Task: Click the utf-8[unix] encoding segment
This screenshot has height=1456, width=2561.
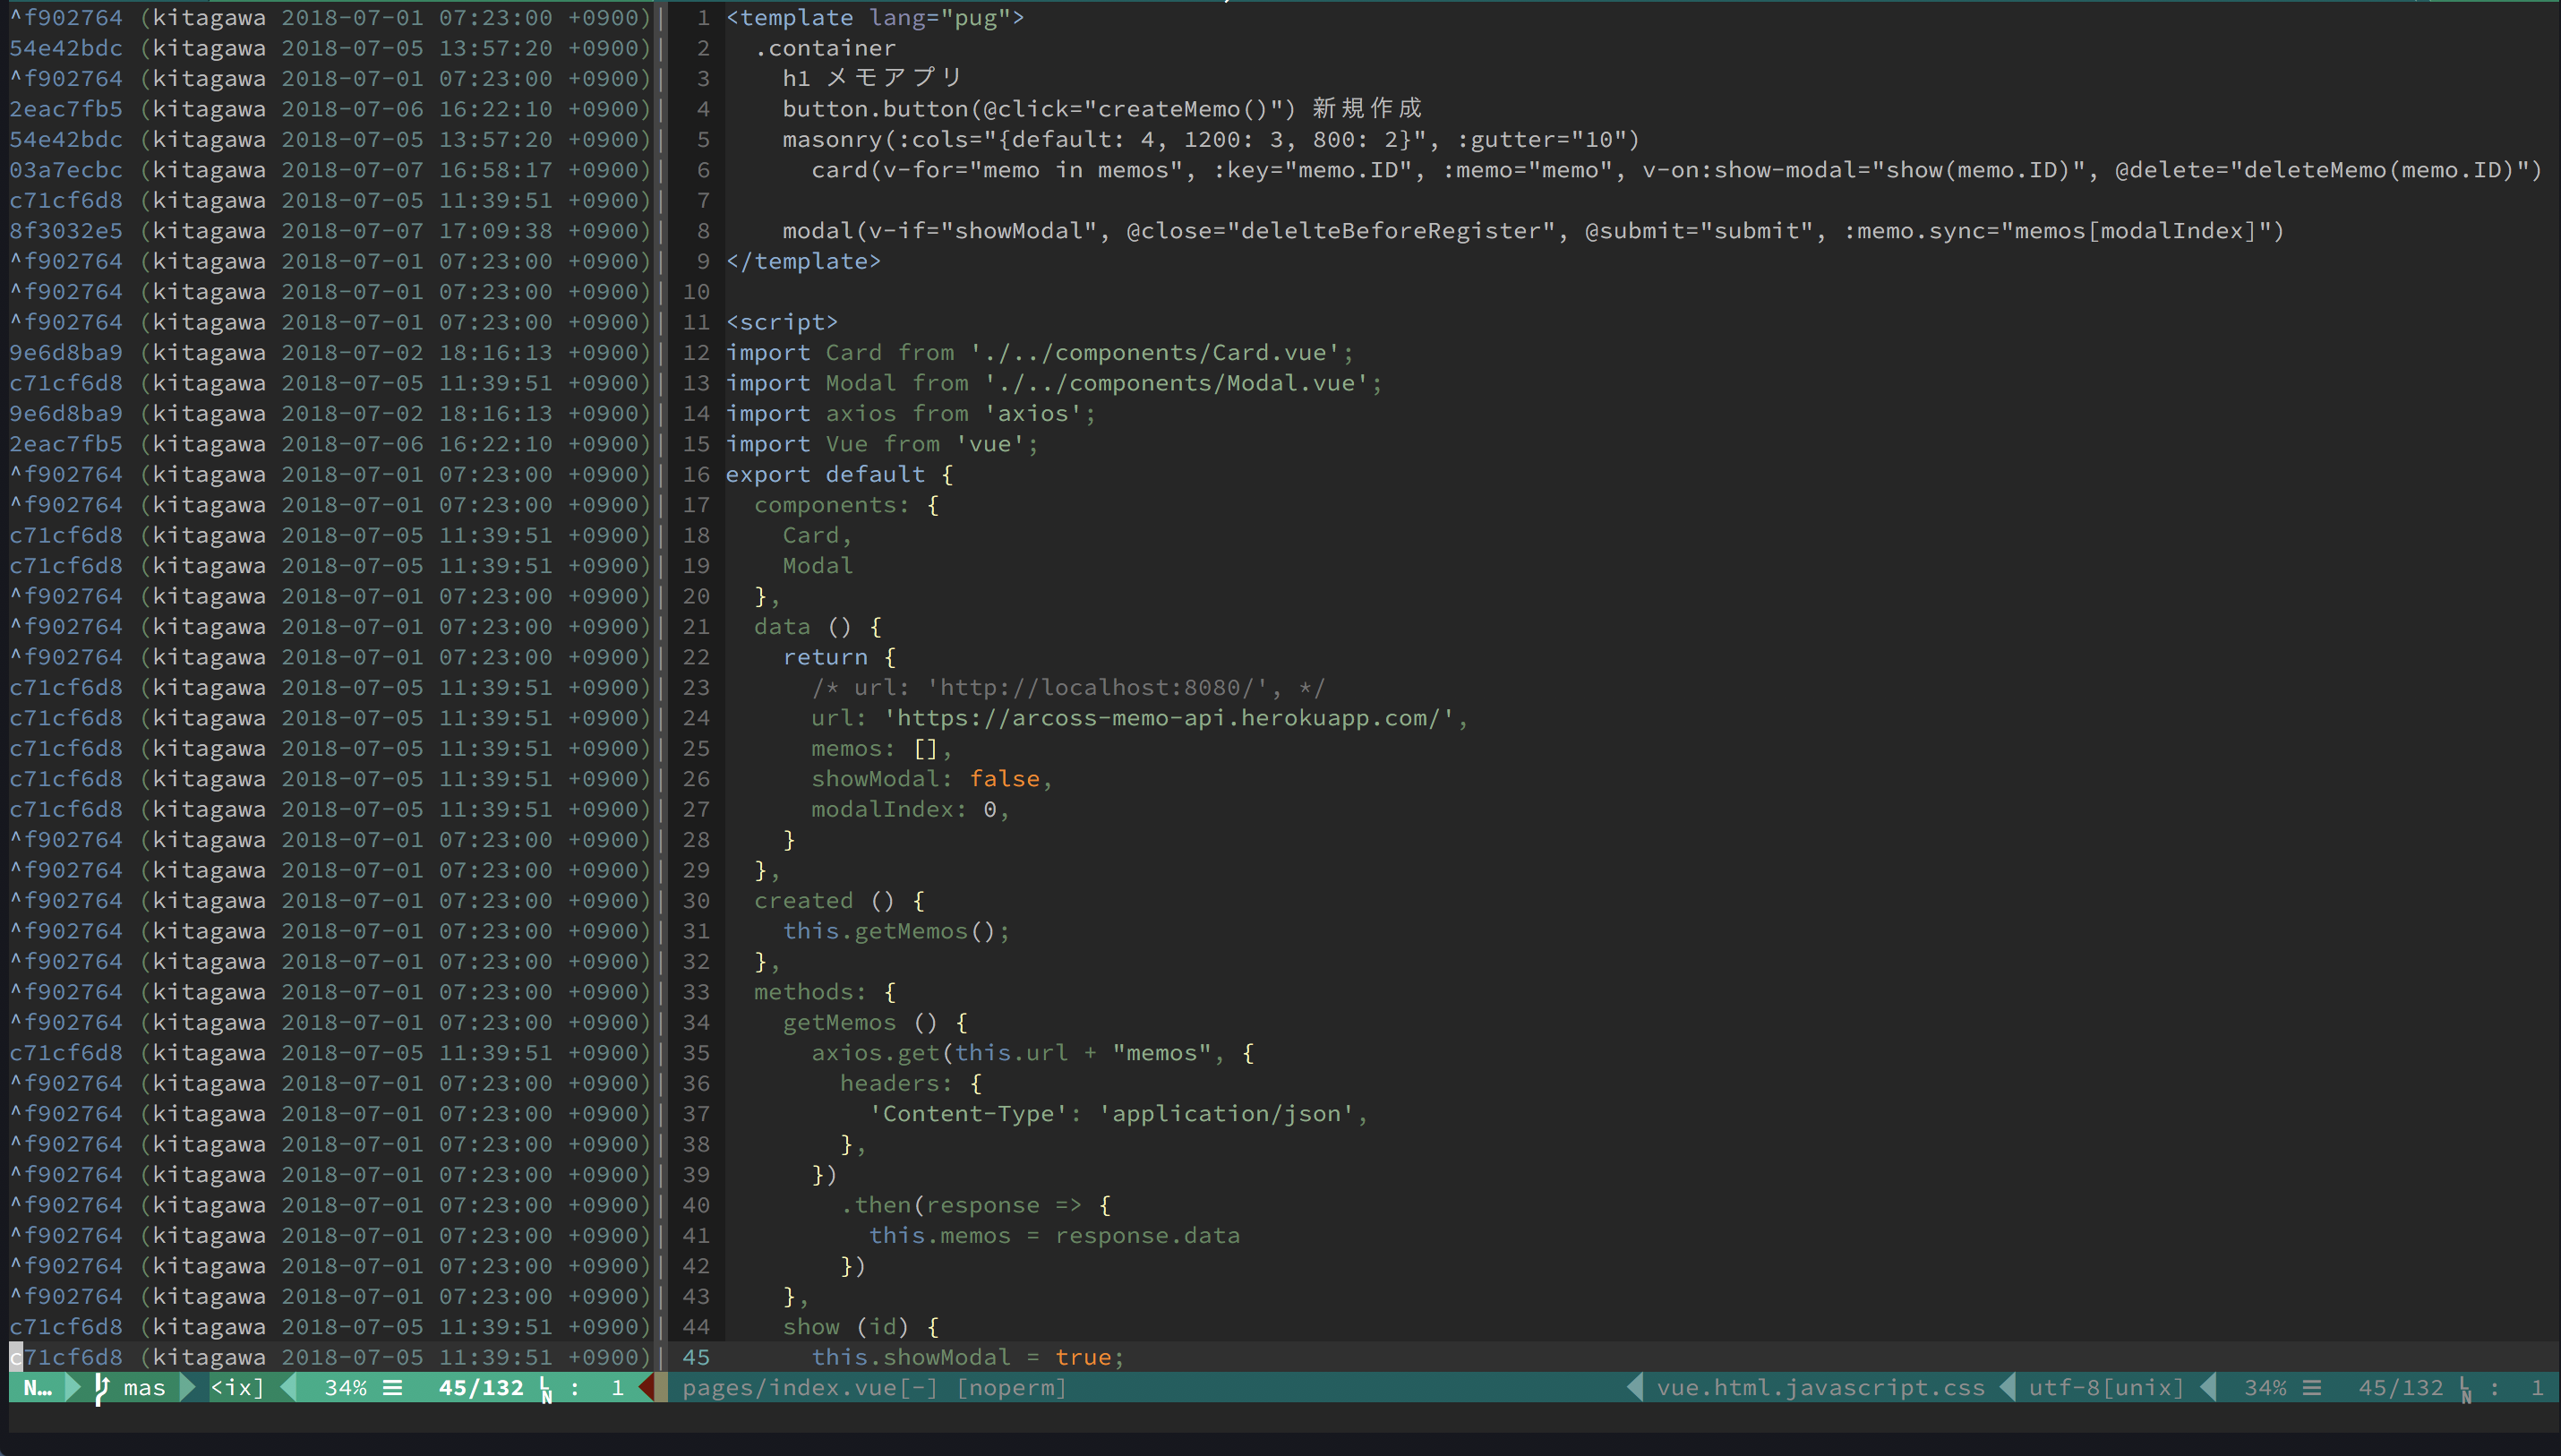Action: pyautogui.click(x=2106, y=1388)
